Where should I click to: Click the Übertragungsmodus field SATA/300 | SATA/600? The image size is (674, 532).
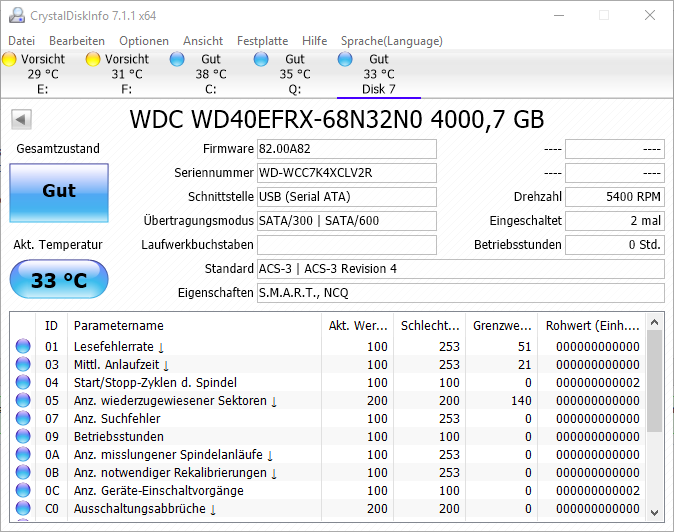347,221
